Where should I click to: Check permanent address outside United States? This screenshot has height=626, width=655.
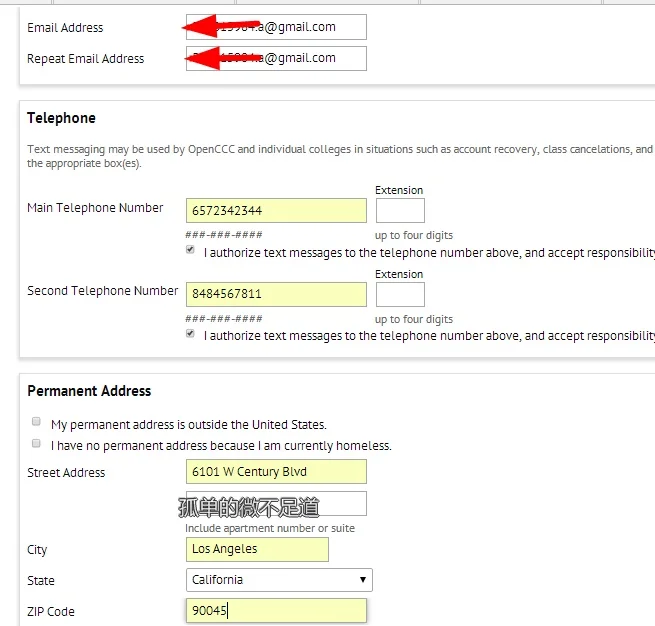click(x=37, y=422)
